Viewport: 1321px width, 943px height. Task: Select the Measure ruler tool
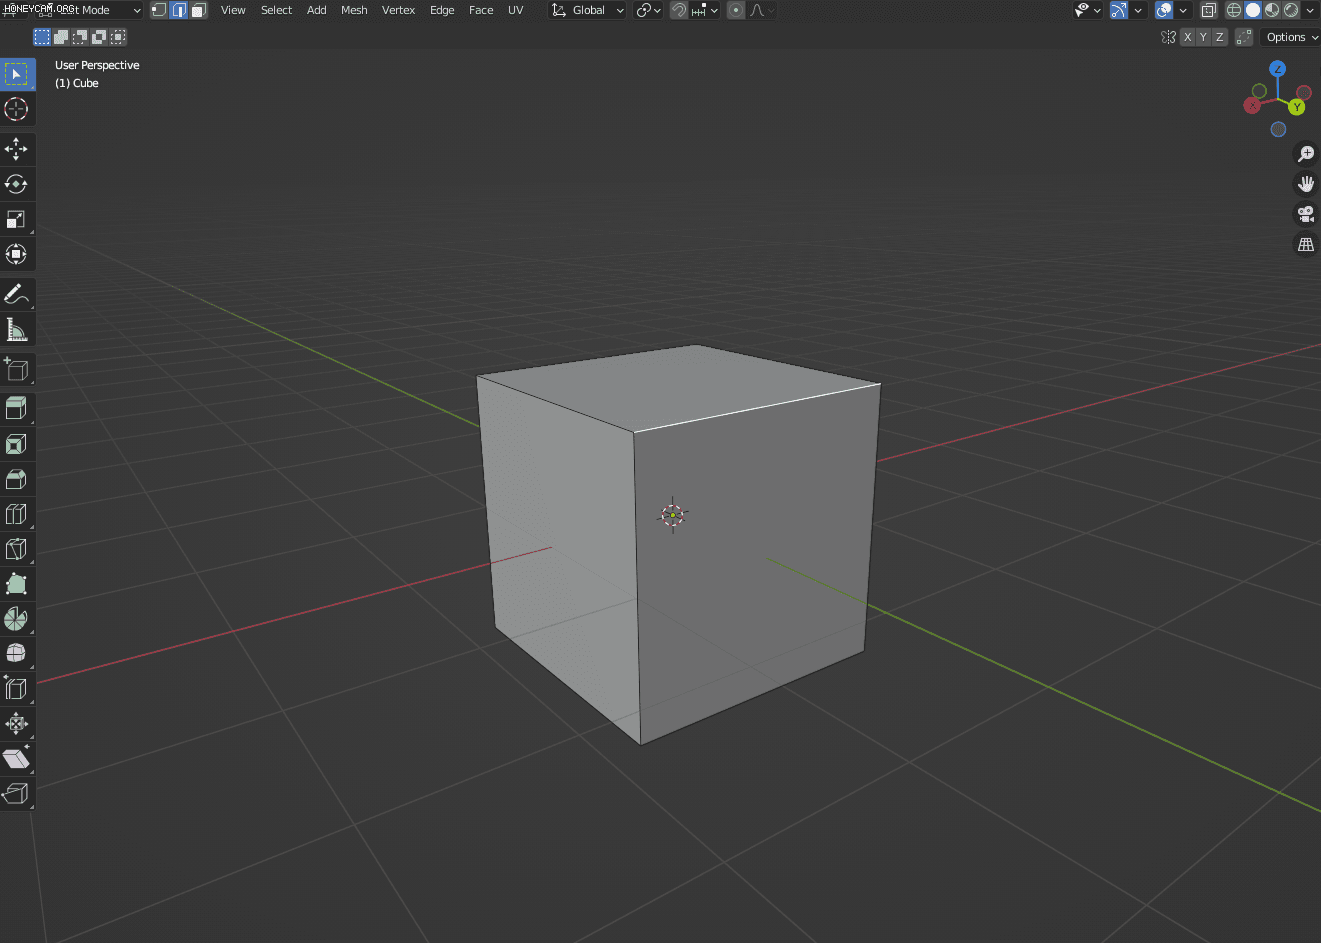(x=17, y=329)
